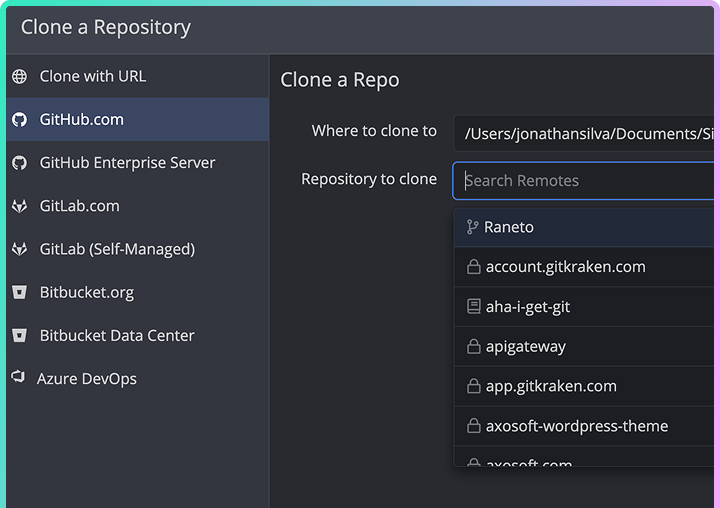Screen dimensions: 720x508
Task: Switch to the GitLab.com tab
Action: coord(79,206)
